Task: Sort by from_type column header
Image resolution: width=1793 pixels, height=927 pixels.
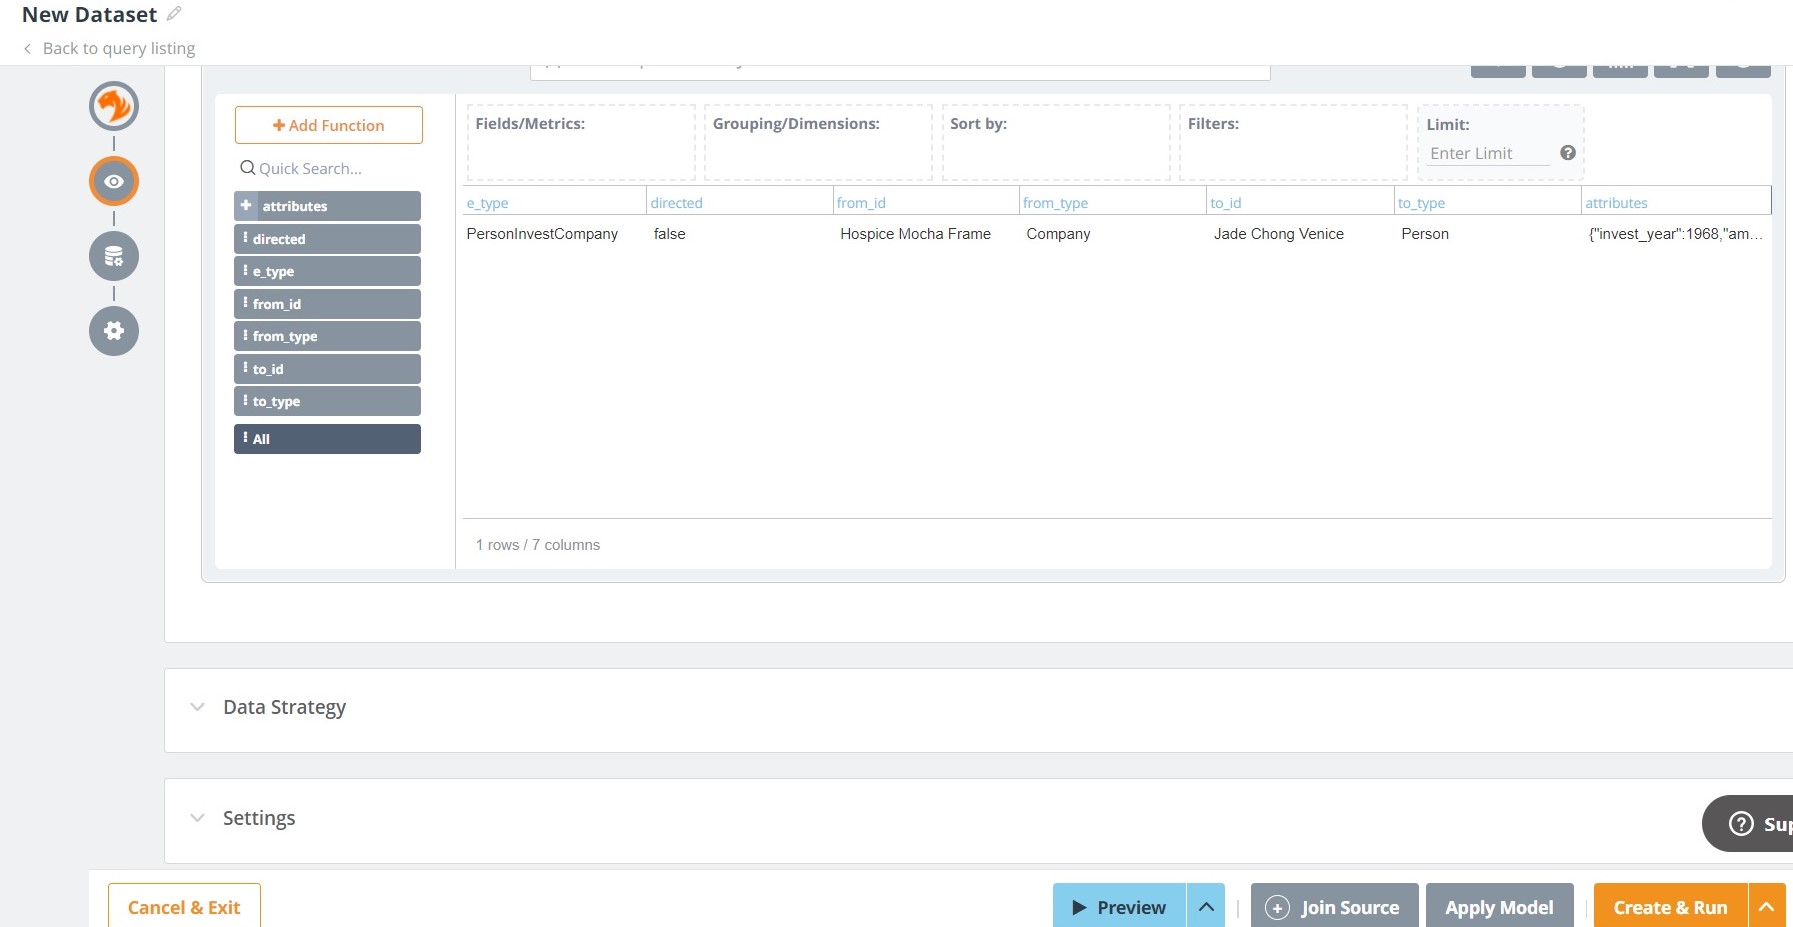Action: click(1055, 203)
